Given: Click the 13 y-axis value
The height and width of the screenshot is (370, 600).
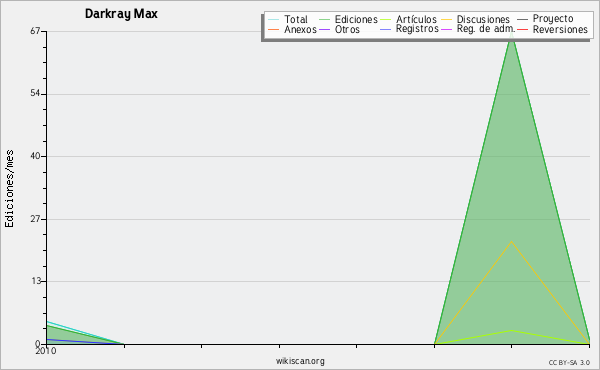Looking at the screenshot, I should tap(35, 281).
